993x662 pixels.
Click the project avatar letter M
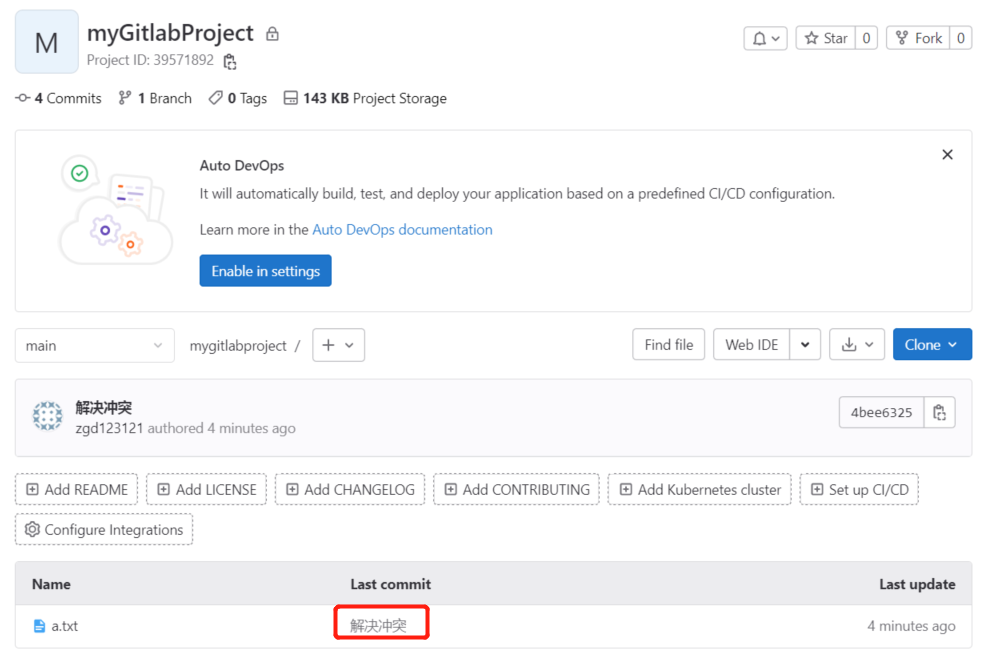coord(47,42)
